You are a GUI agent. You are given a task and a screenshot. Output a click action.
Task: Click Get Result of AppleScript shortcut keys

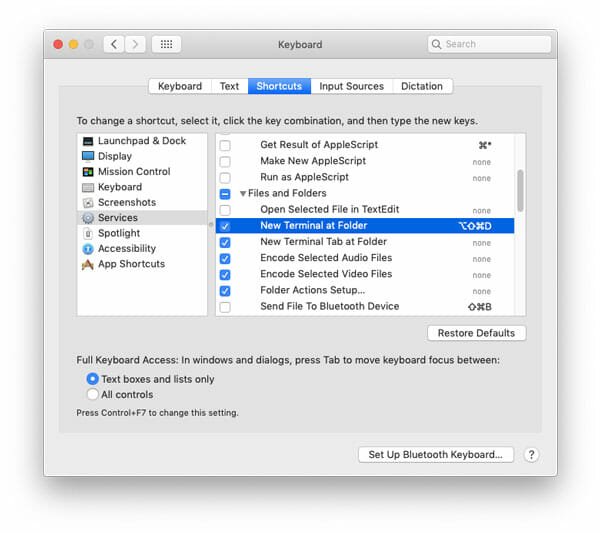click(485, 145)
